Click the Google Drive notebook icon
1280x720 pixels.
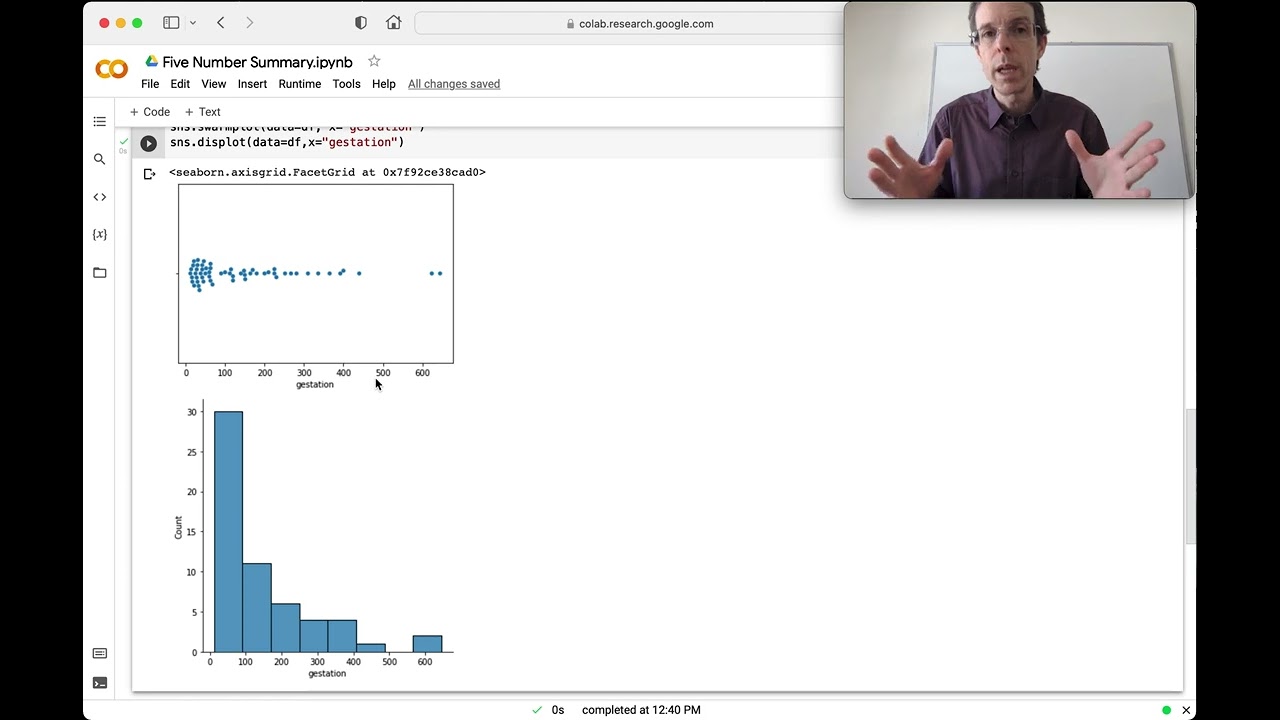(x=151, y=61)
